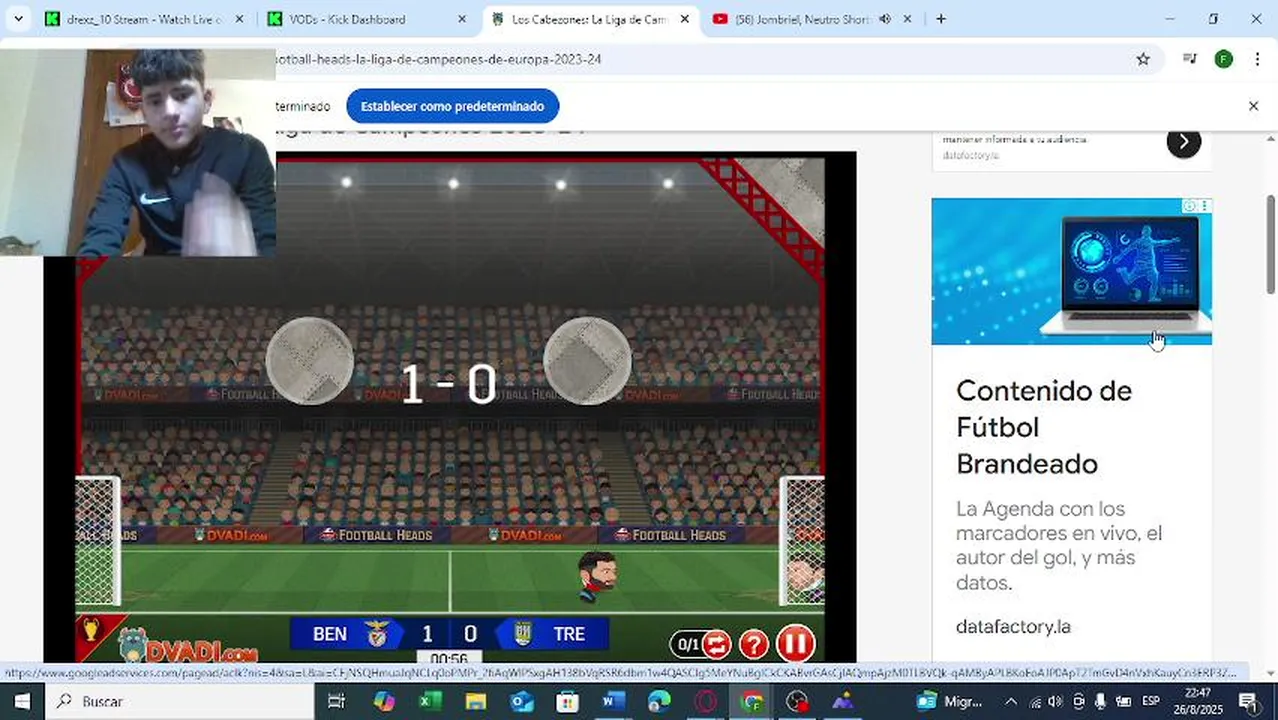Image resolution: width=1278 pixels, height=720 pixels.
Task: Open the notification center icon
Action: [x=1248, y=701]
